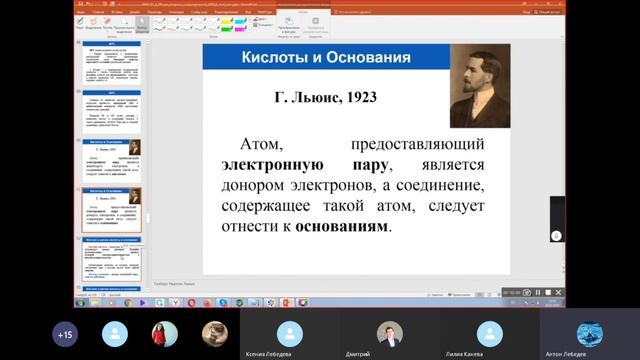Click the Общий доступ share button

547,12
